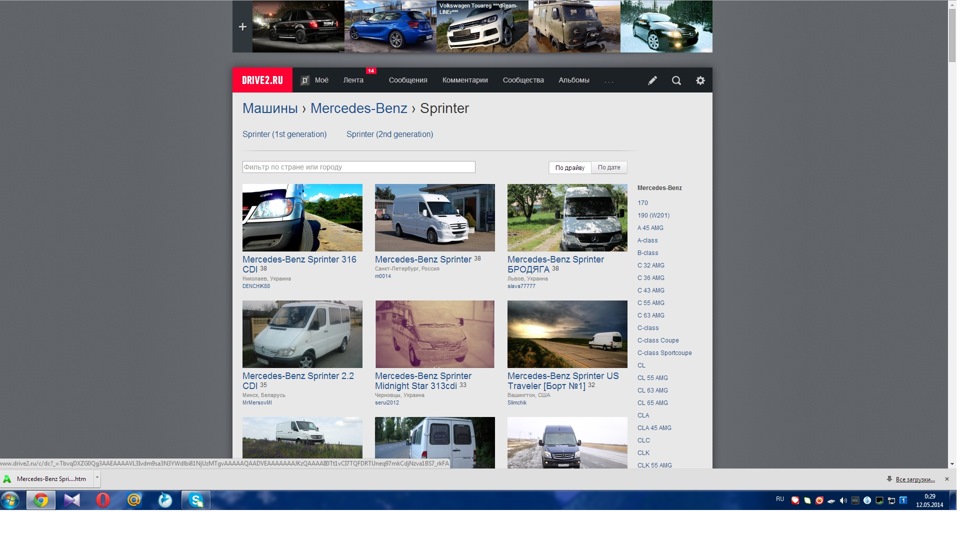
Task: Open downloaded Mercedes-Benz Spri...htm file
Action: pyautogui.click(x=47, y=479)
